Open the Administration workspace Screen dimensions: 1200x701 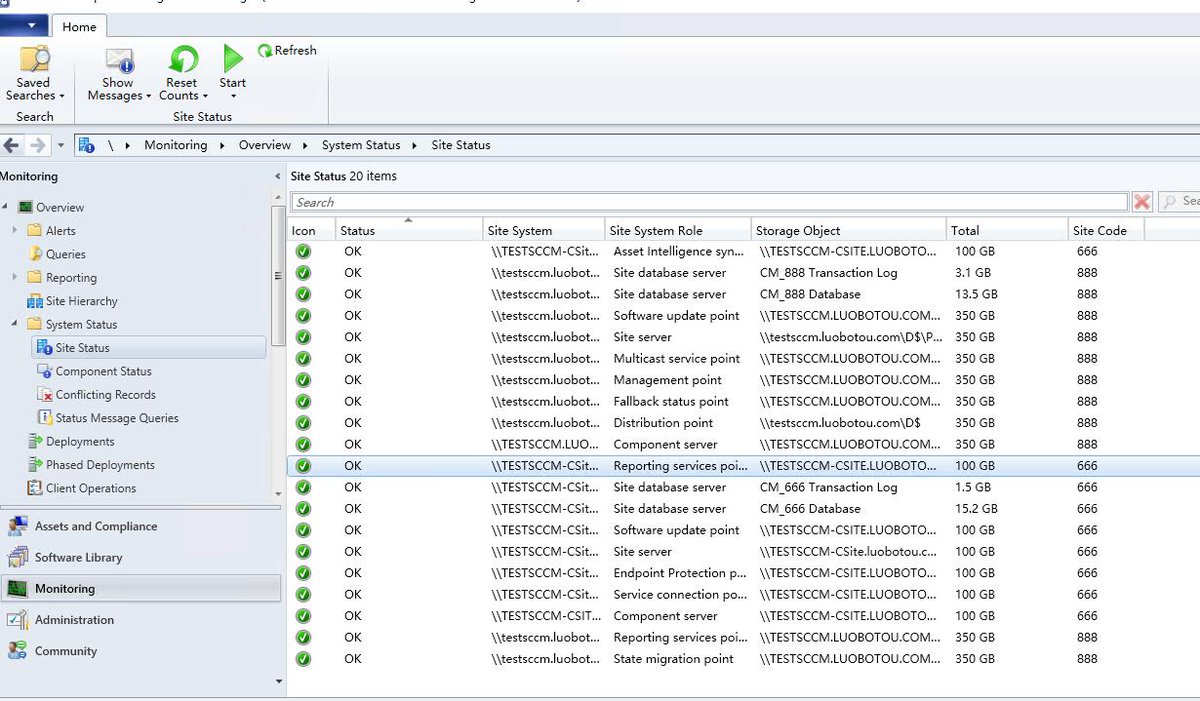pos(140,619)
